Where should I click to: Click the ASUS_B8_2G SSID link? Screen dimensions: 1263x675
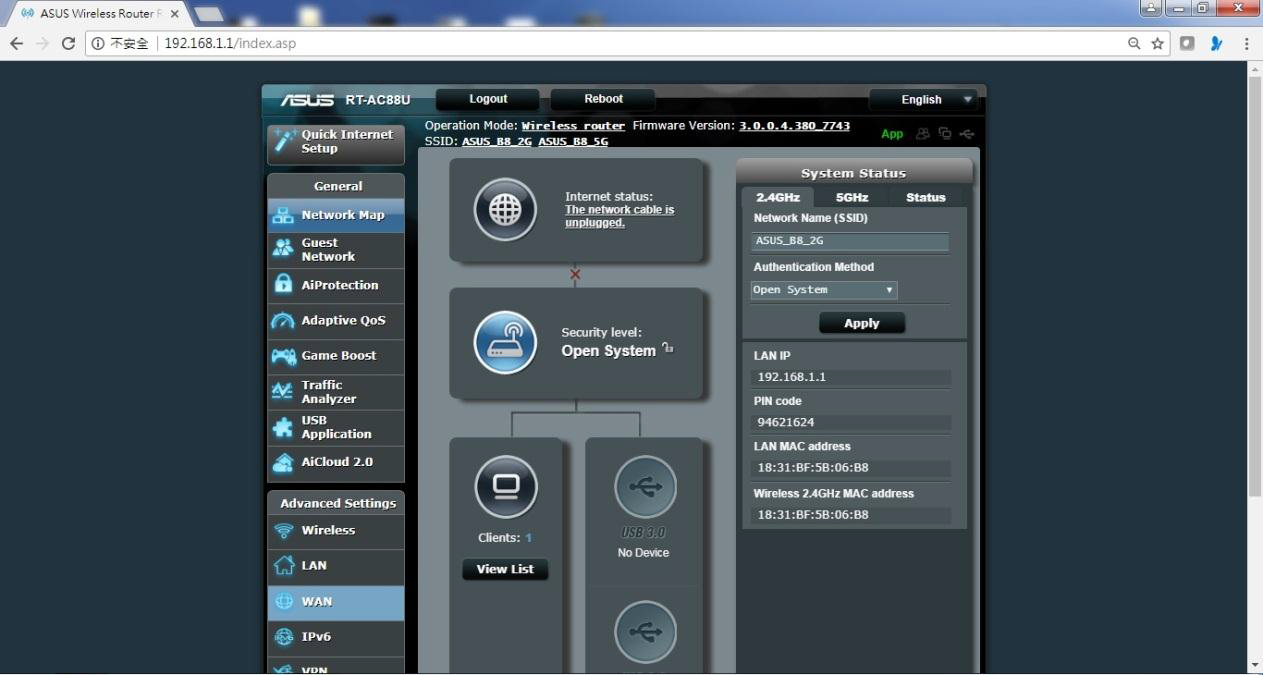[497, 142]
